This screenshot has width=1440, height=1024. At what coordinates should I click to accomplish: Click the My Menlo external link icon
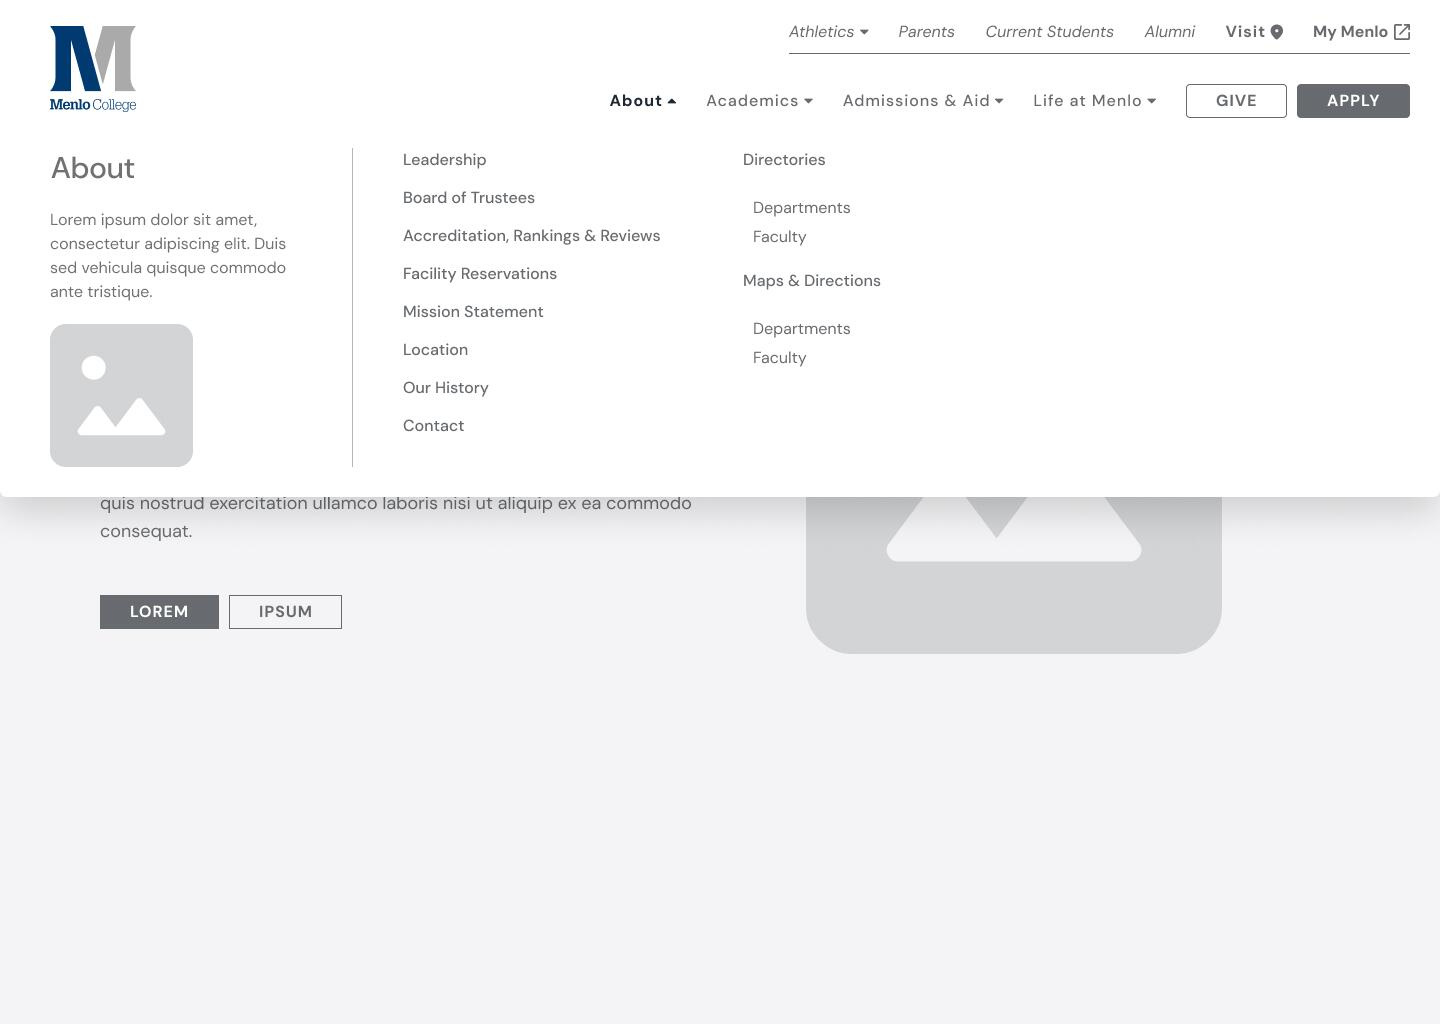coord(1402,32)
